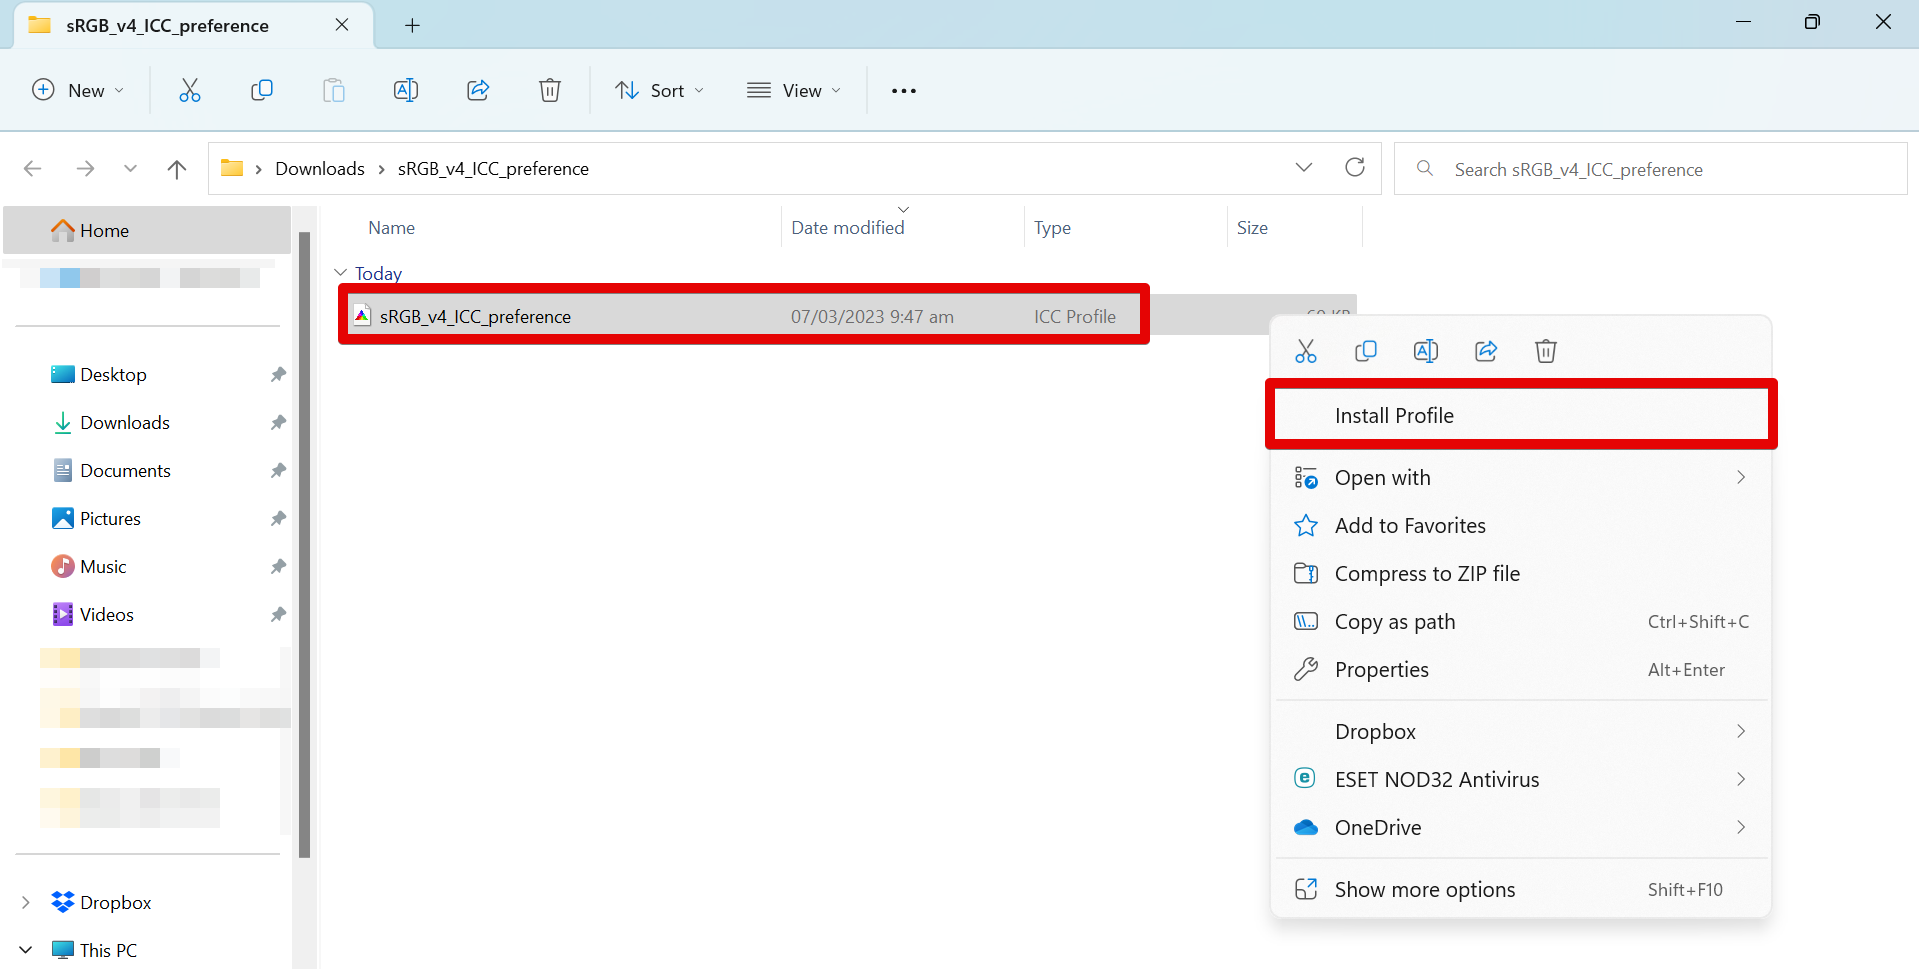Click the pin icon beside Documents
Screen dimensions: 1919x969
click(x=278, y=470)
